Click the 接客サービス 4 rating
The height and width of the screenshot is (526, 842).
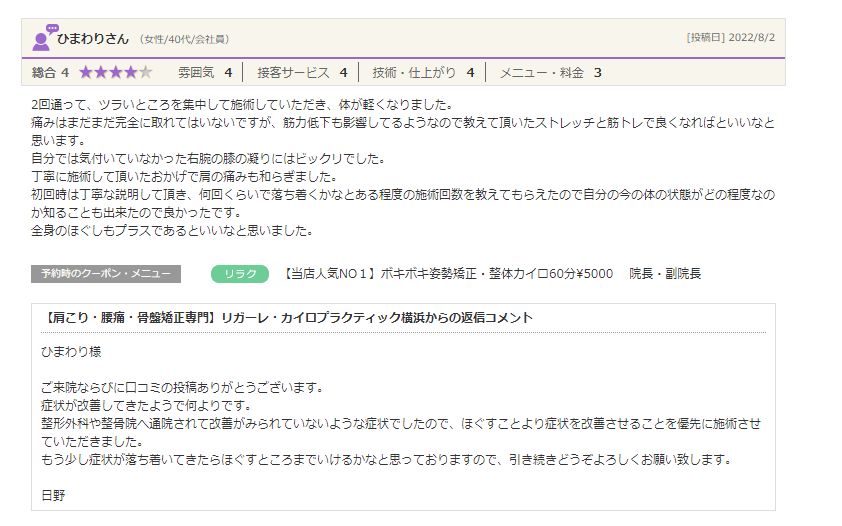coord(302,72)
